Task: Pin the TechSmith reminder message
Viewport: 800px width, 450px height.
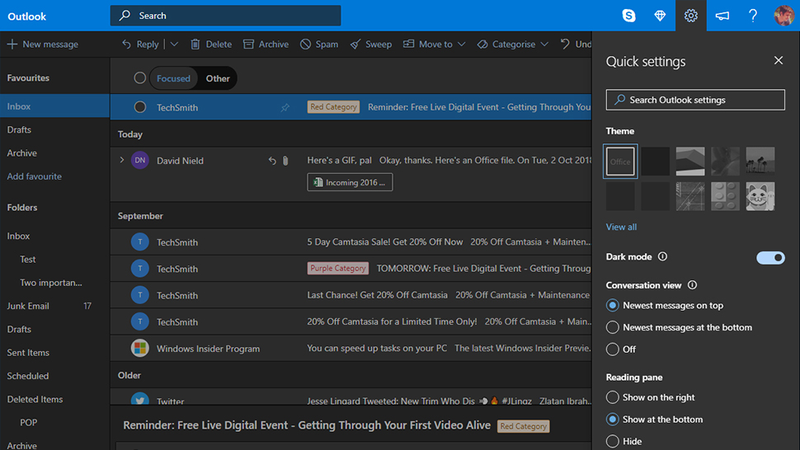Action: click(x=285, y=107)
